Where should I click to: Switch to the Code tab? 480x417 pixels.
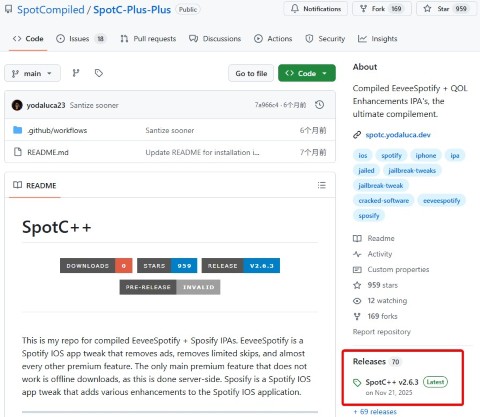pyautogui.click(x=28, y=39)
